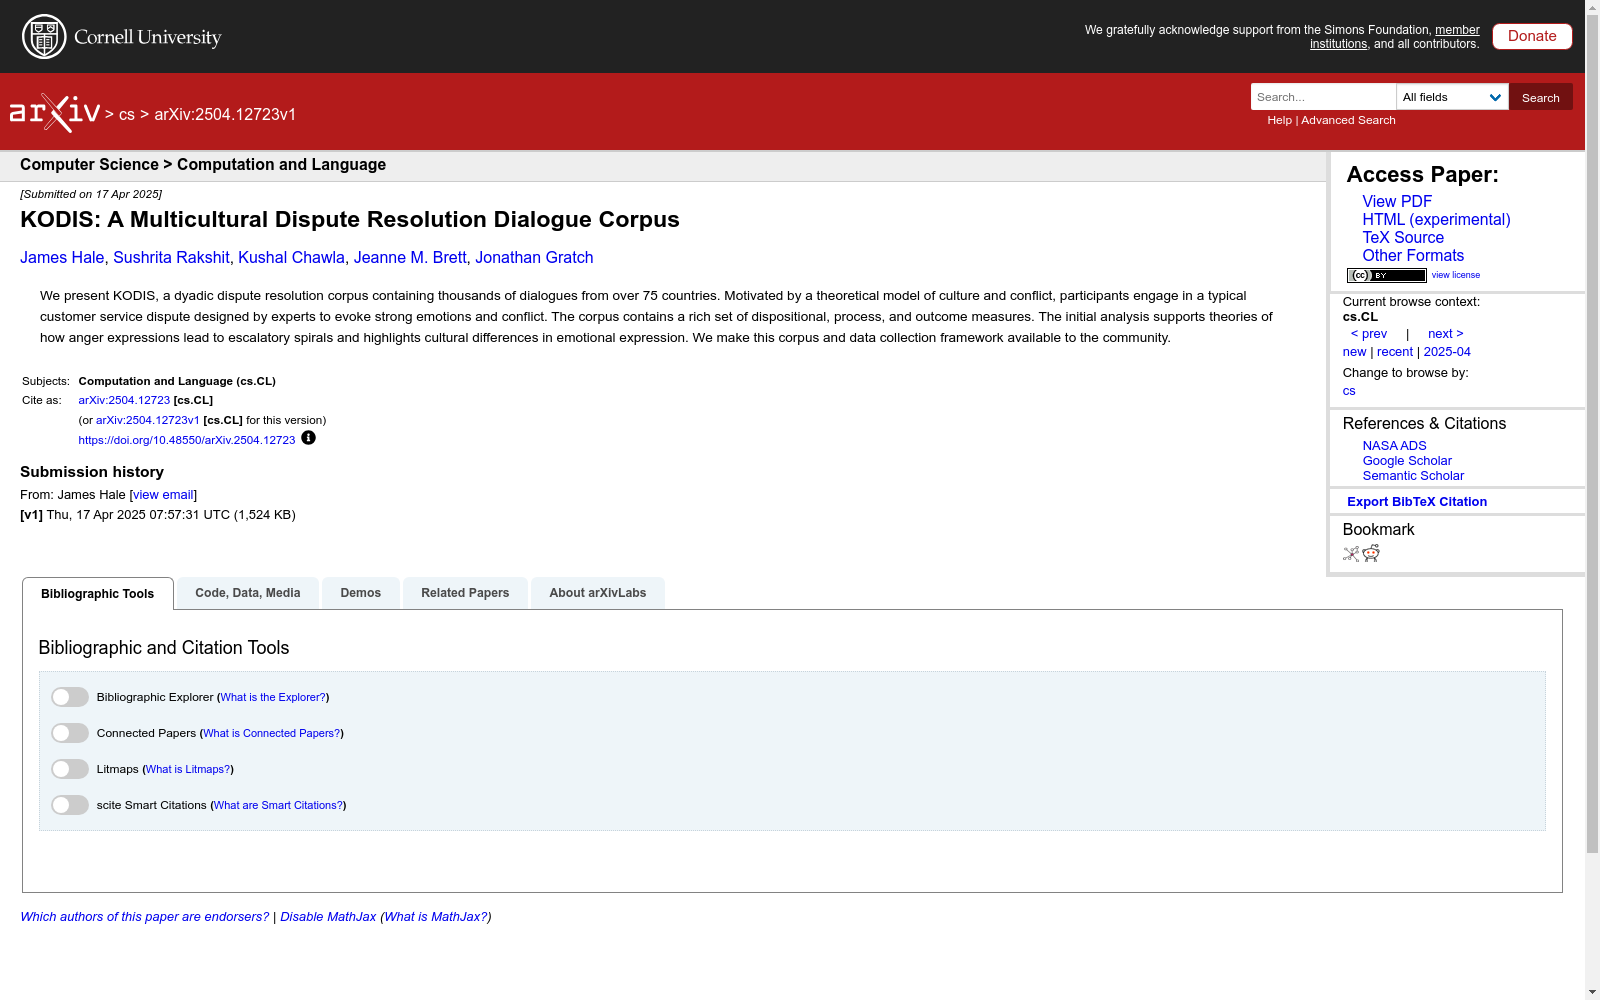This screenshot has height=1000, width=1600.
Task: Click the Search button
Action: (x=1541, y=97)
